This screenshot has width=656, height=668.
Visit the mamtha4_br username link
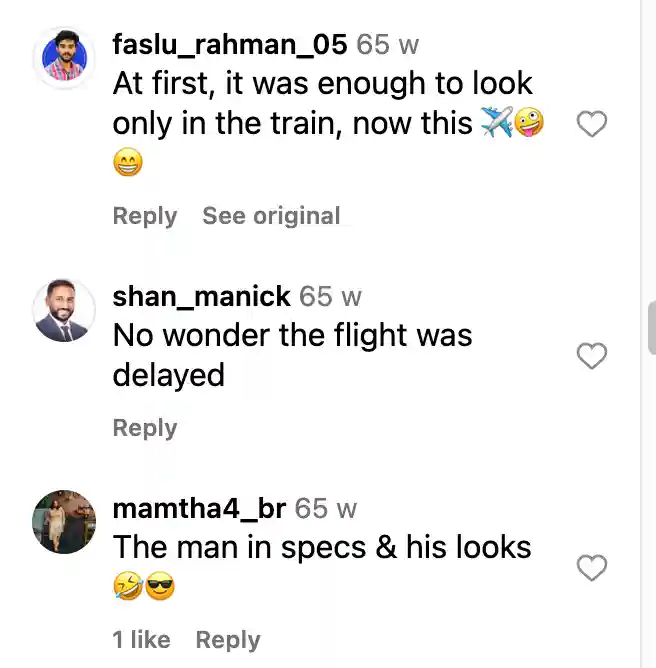click(199, 508)
